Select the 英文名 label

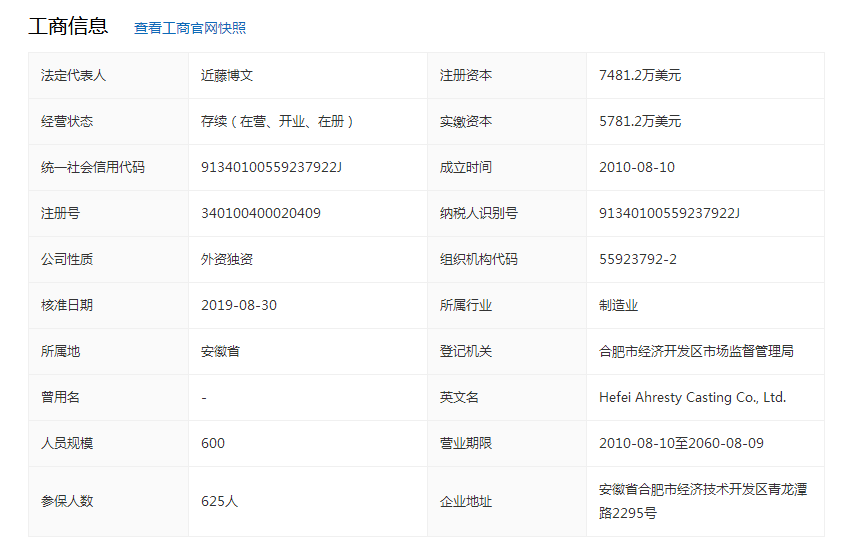[459, 397]
